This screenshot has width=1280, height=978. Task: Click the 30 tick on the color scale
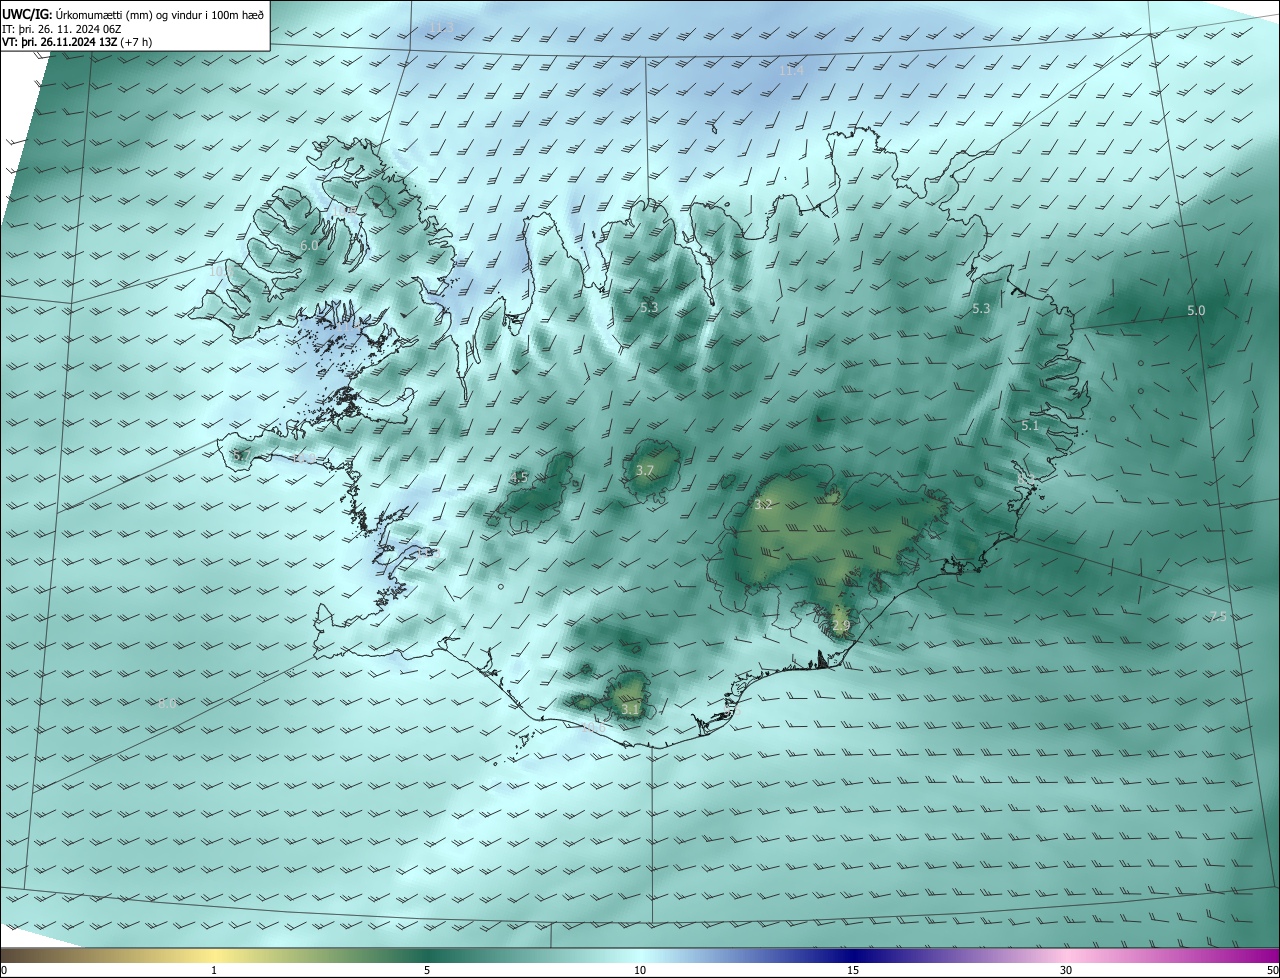tap(1066, 970)
